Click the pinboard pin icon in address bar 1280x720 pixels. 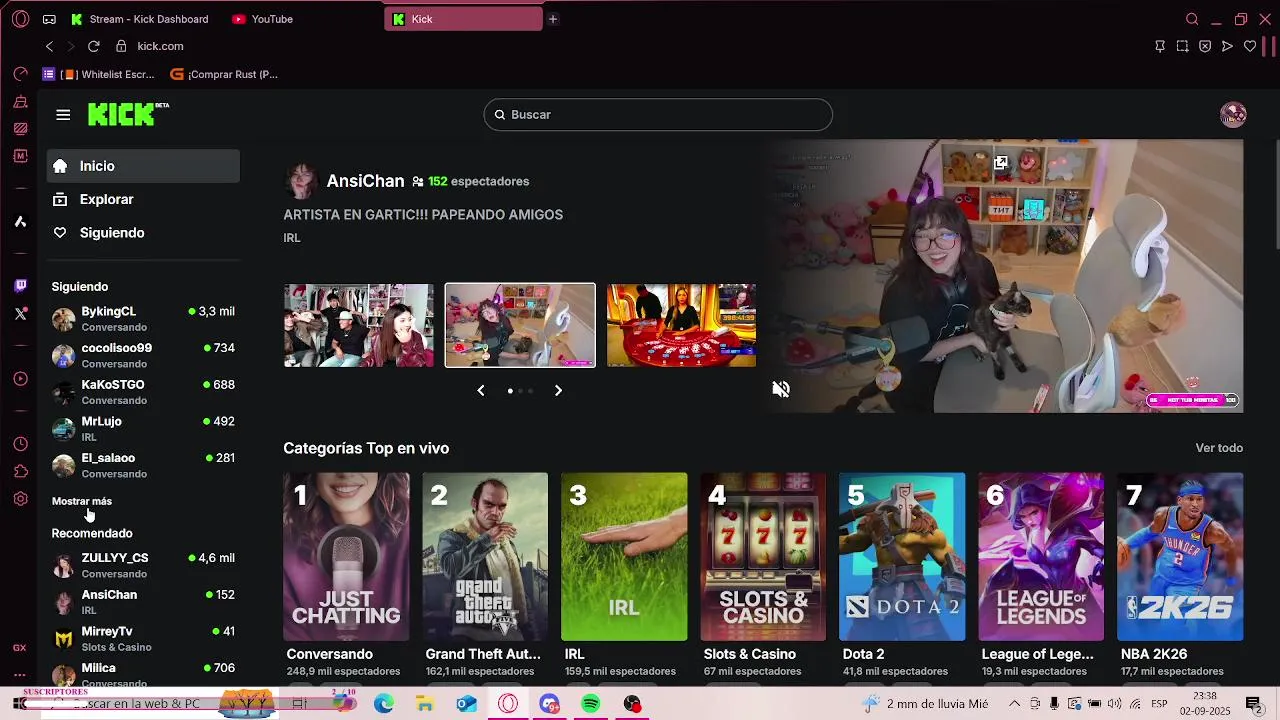(1160, 46)
